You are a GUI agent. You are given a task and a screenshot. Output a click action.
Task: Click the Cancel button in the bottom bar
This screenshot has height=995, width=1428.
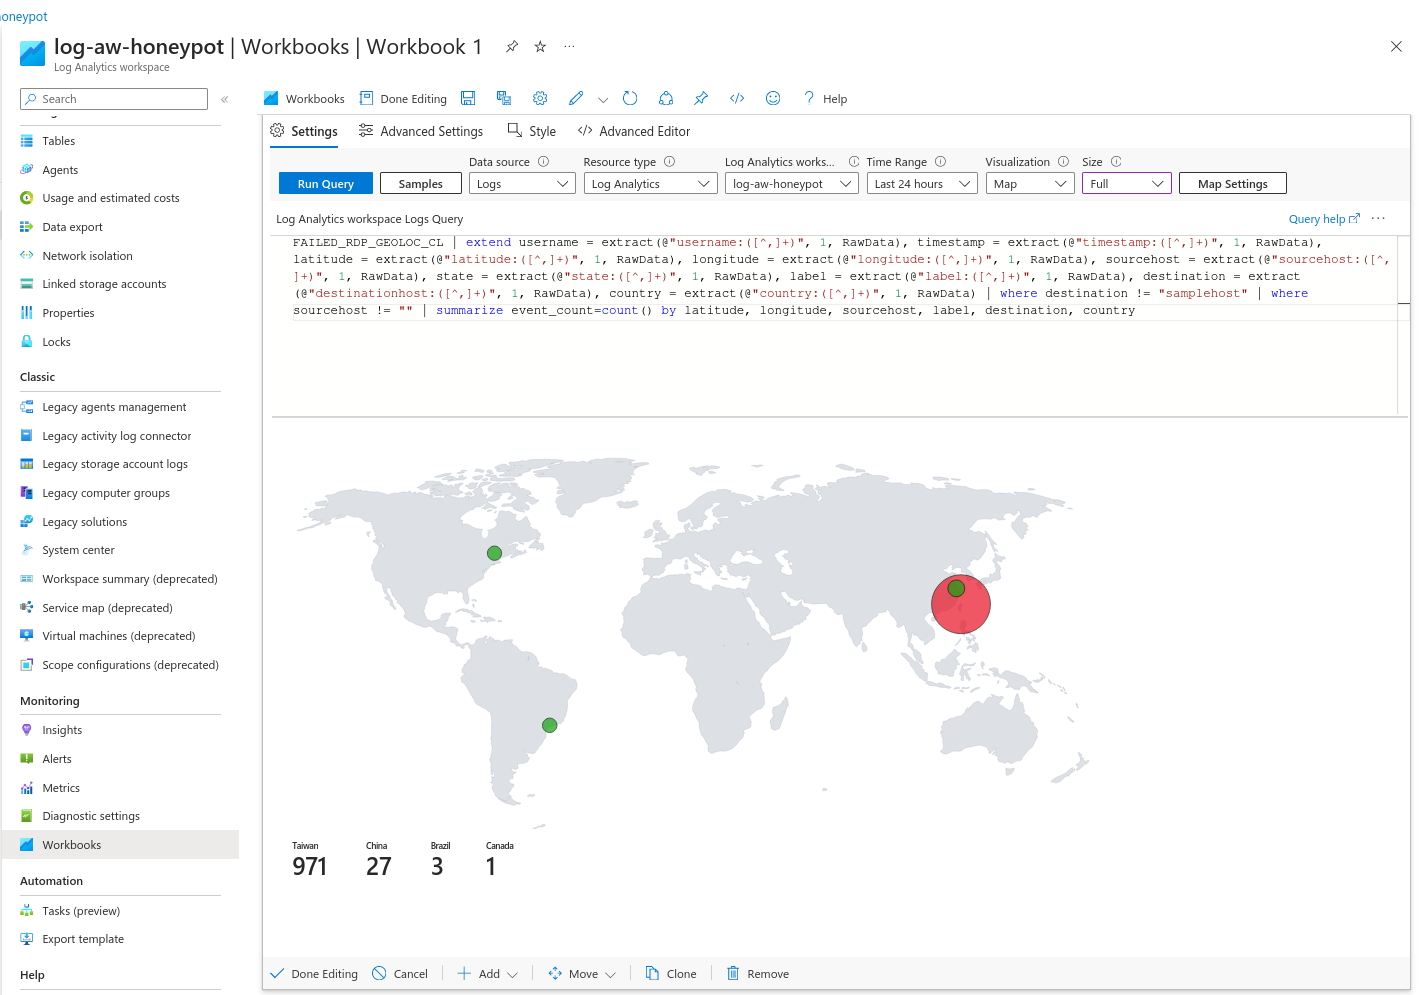400,974
